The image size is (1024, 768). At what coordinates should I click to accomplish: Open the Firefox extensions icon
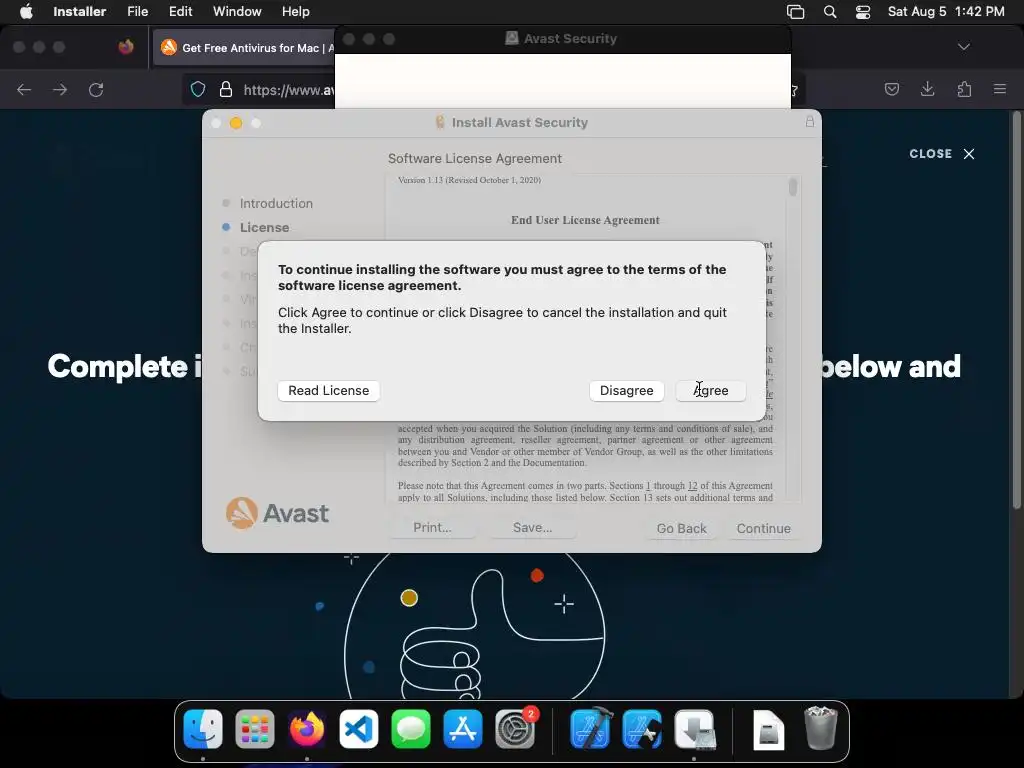click(964, 89)
